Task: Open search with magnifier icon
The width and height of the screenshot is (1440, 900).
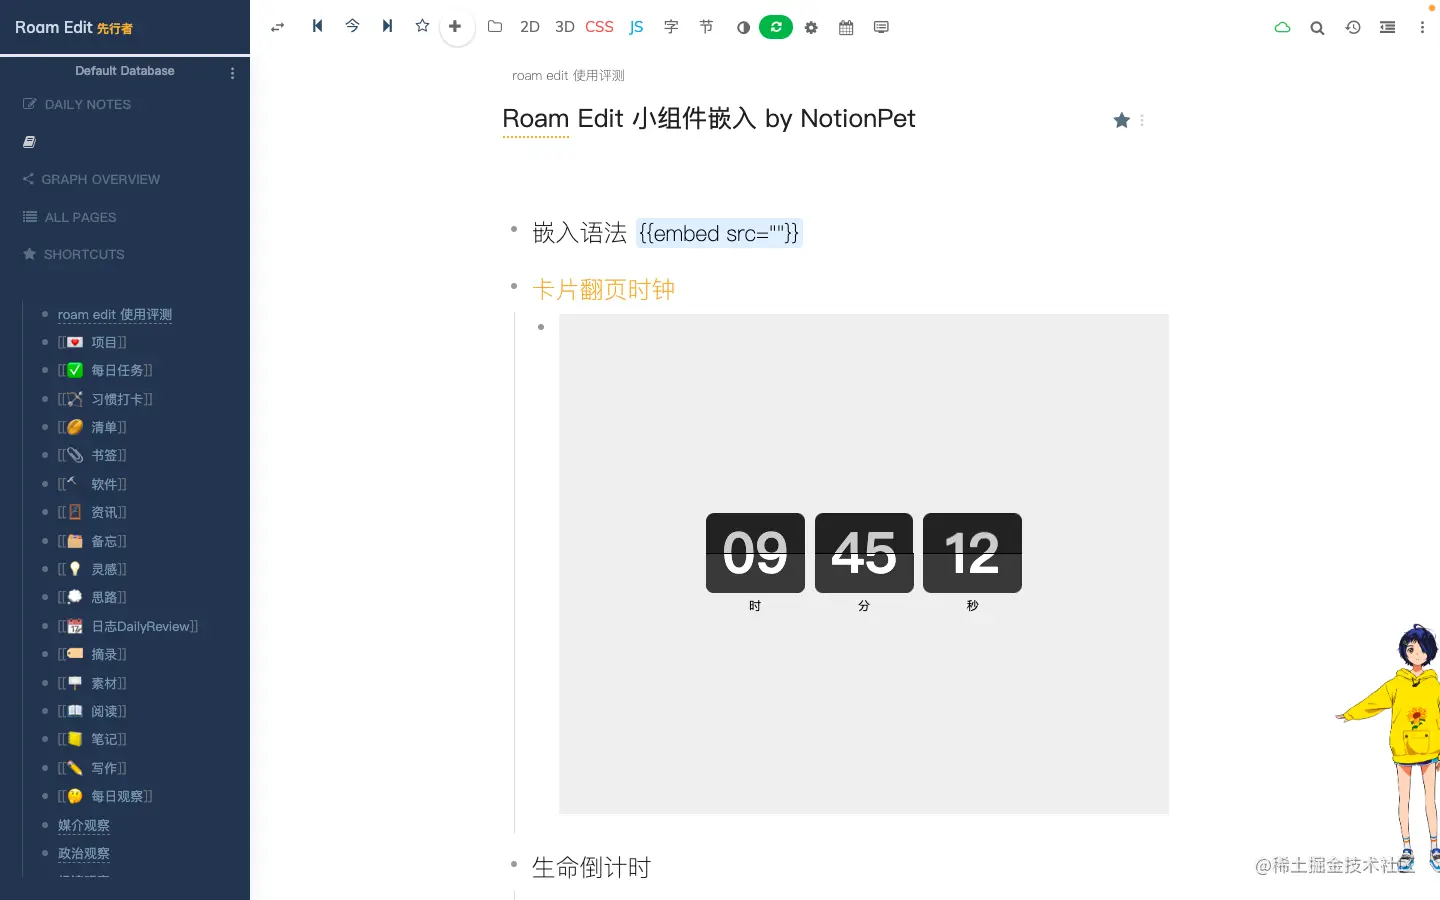Action: click(x=1318, y=28)
